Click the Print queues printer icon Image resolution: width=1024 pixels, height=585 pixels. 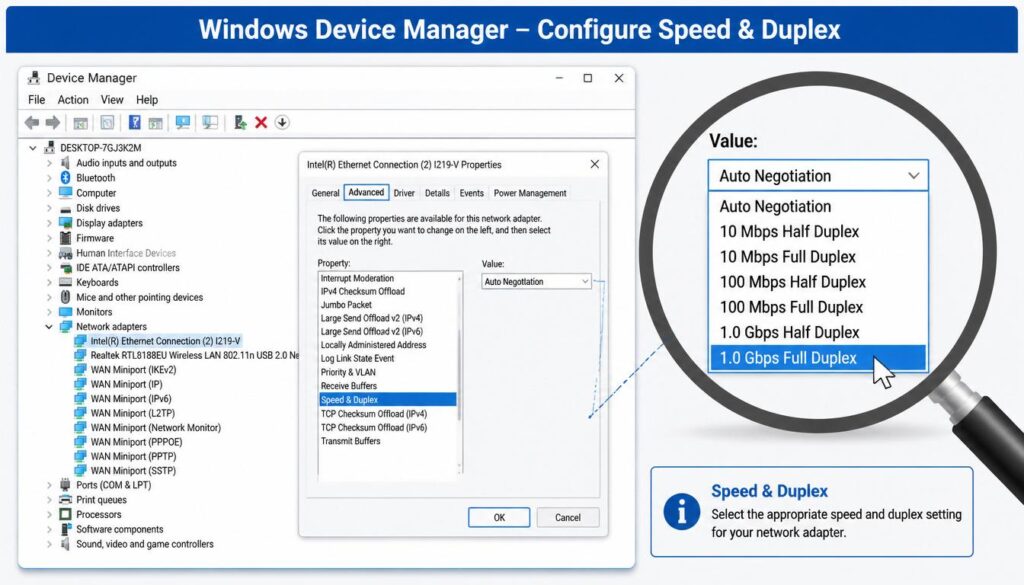point(65,499)
